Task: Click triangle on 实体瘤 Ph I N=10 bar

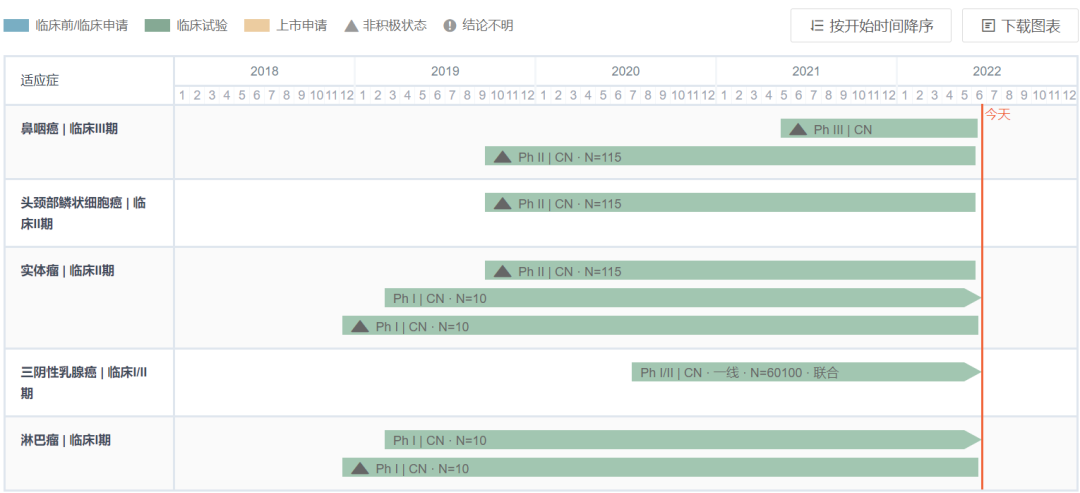Action: click(360, 326)
